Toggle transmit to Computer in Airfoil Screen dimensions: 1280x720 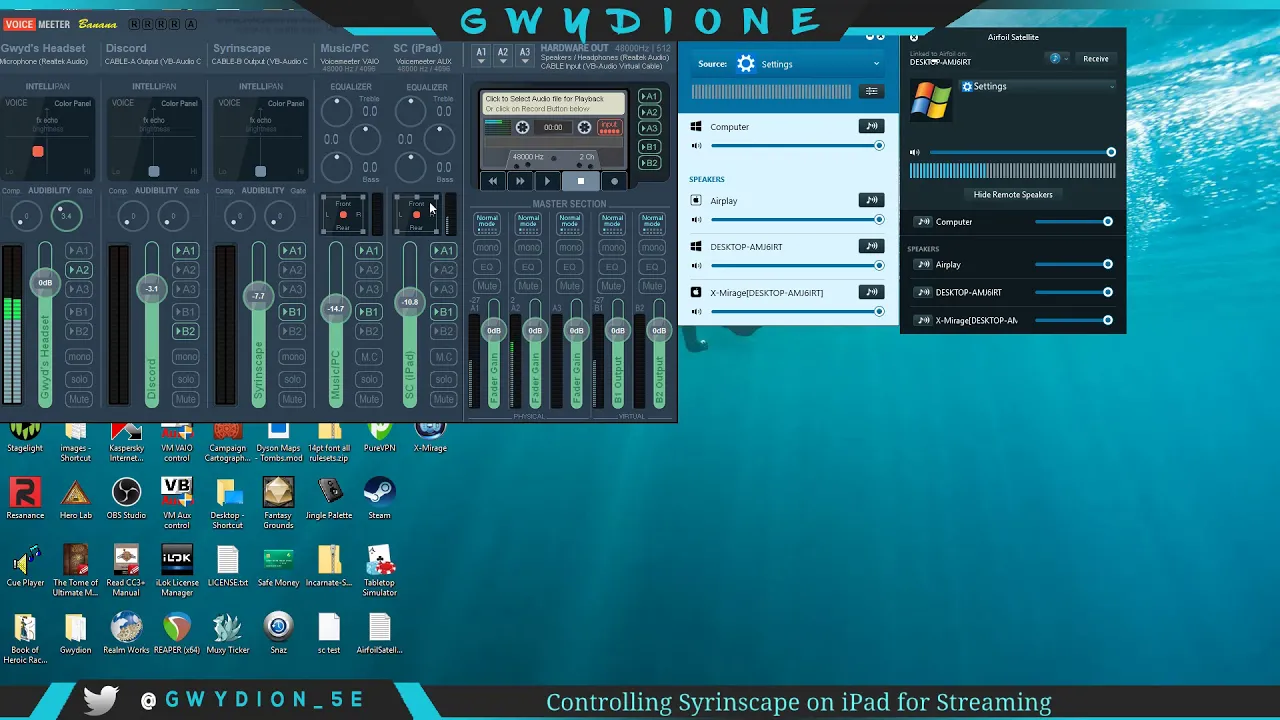point(871,126)
